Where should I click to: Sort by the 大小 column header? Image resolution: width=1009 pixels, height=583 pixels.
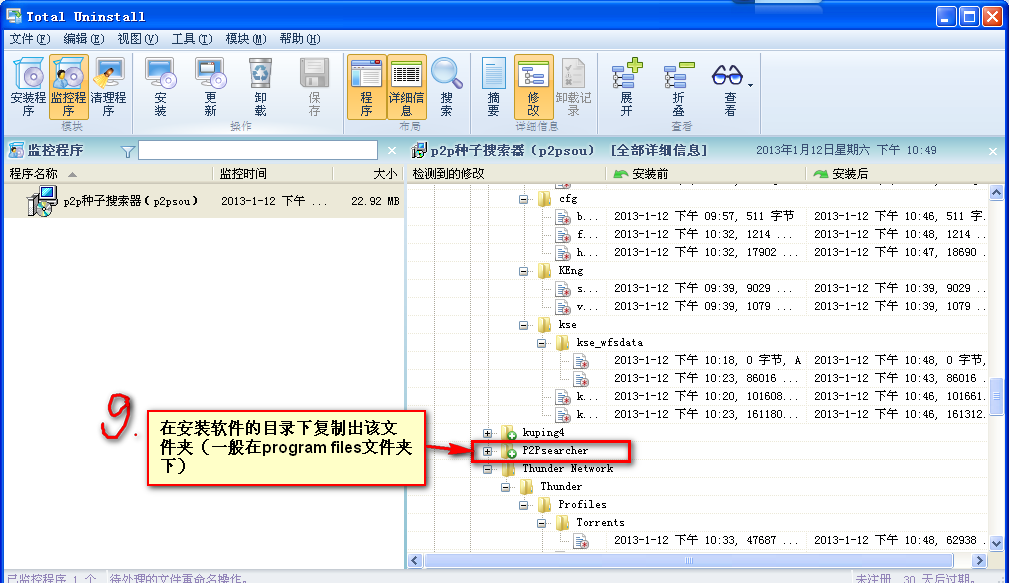[368, 174]
